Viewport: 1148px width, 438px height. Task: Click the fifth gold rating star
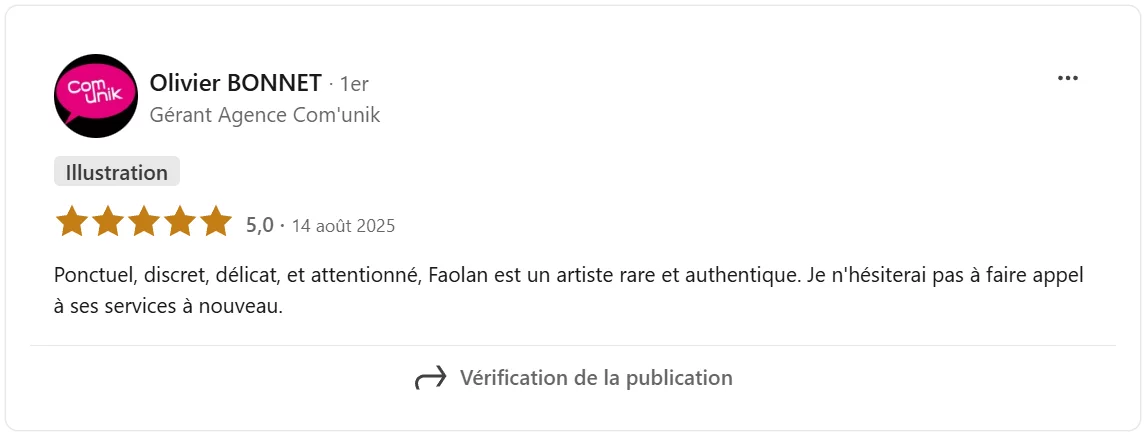[x=215, y=222]
